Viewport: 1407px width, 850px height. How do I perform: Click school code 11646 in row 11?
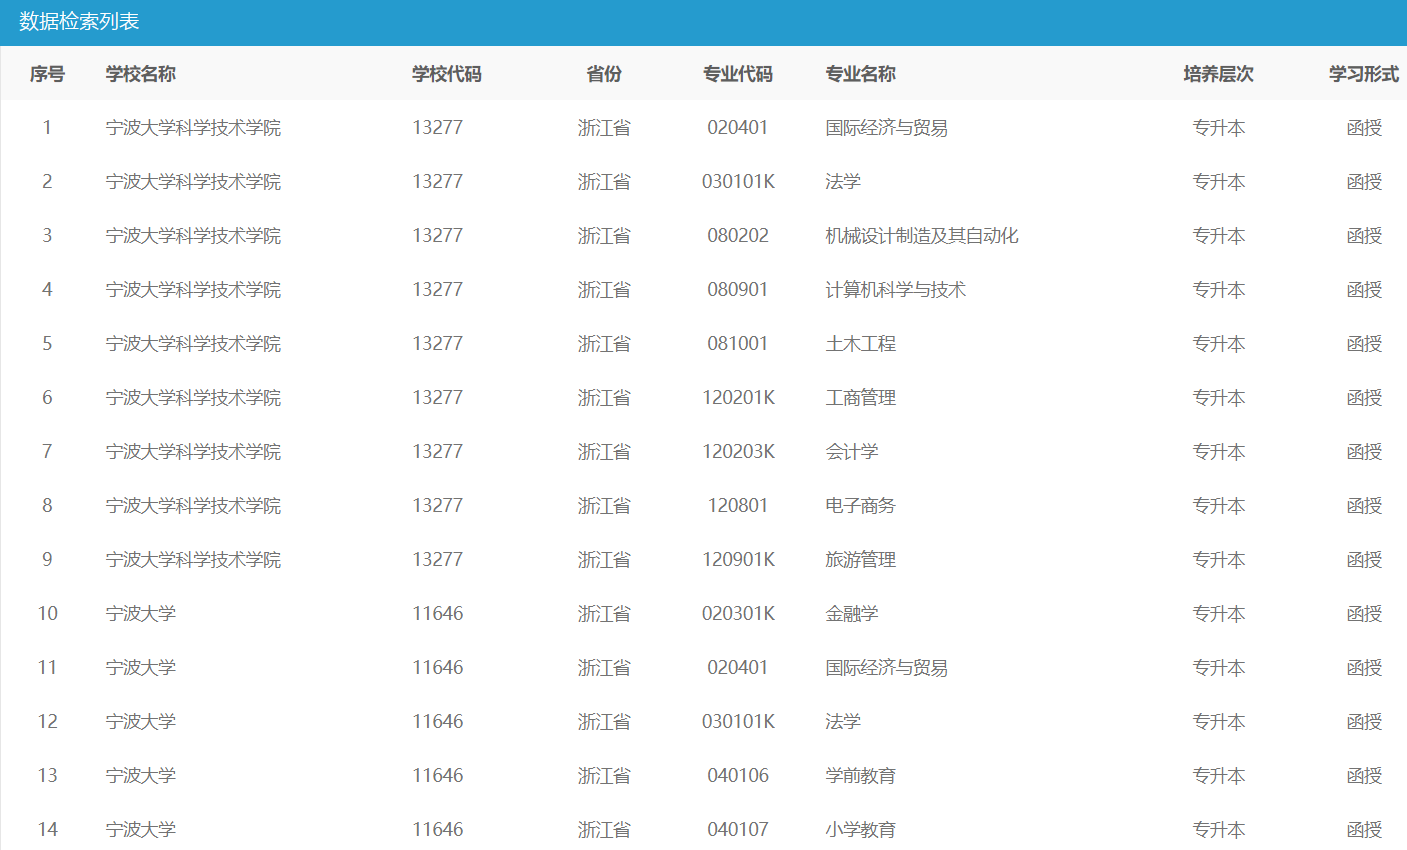(x=438, y=668)
